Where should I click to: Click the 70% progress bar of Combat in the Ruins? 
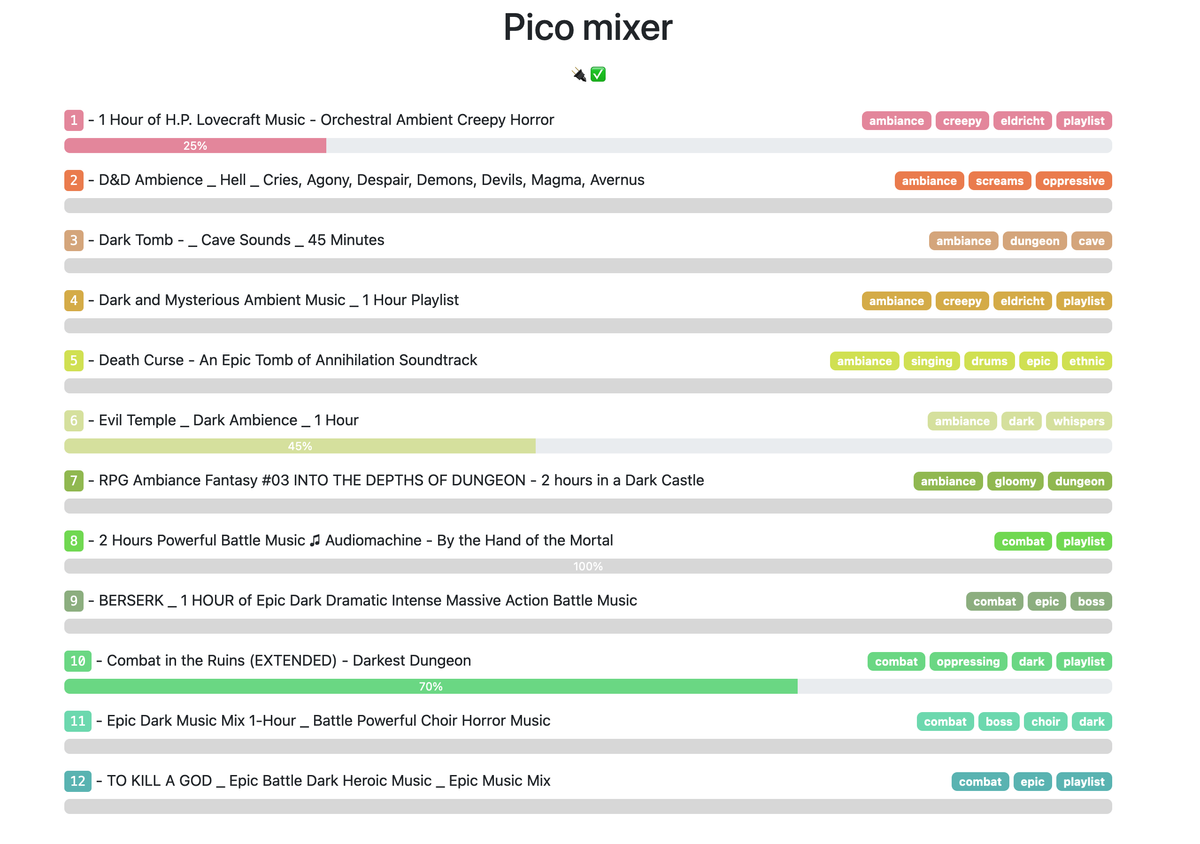(430, 686)
